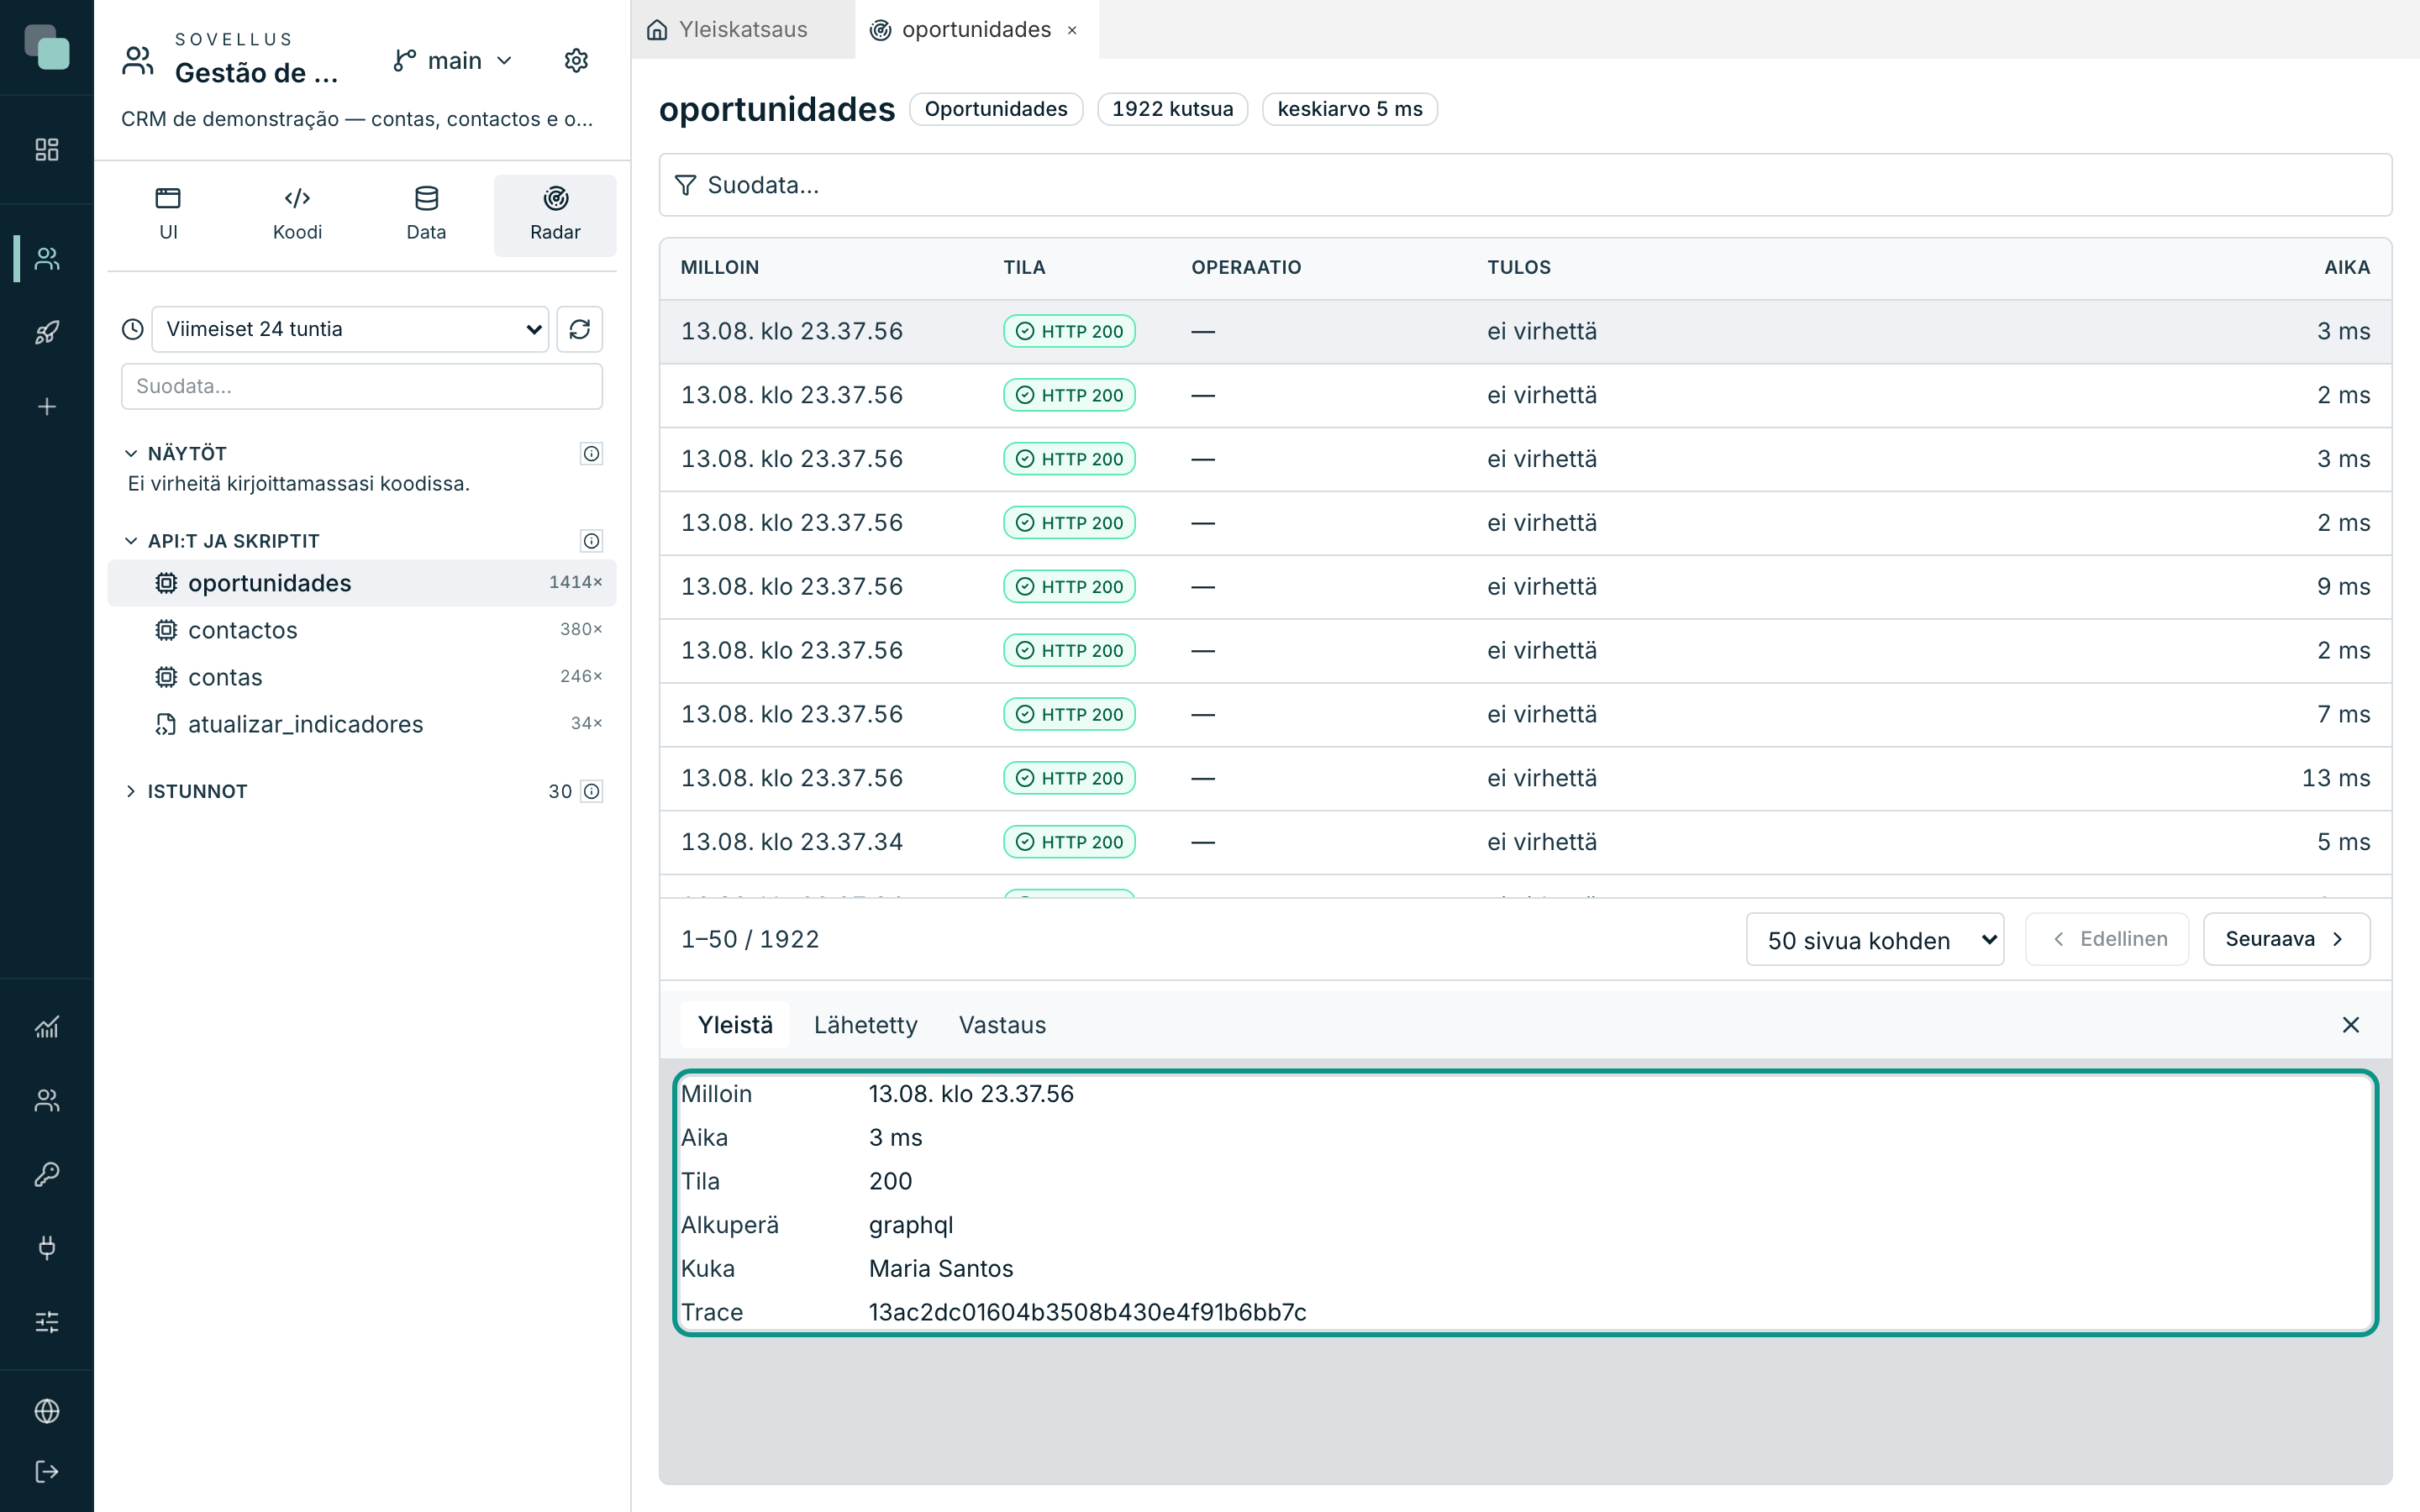
Task: Open the 50 sivua kohden dropdown
Action: point(1875,939)
